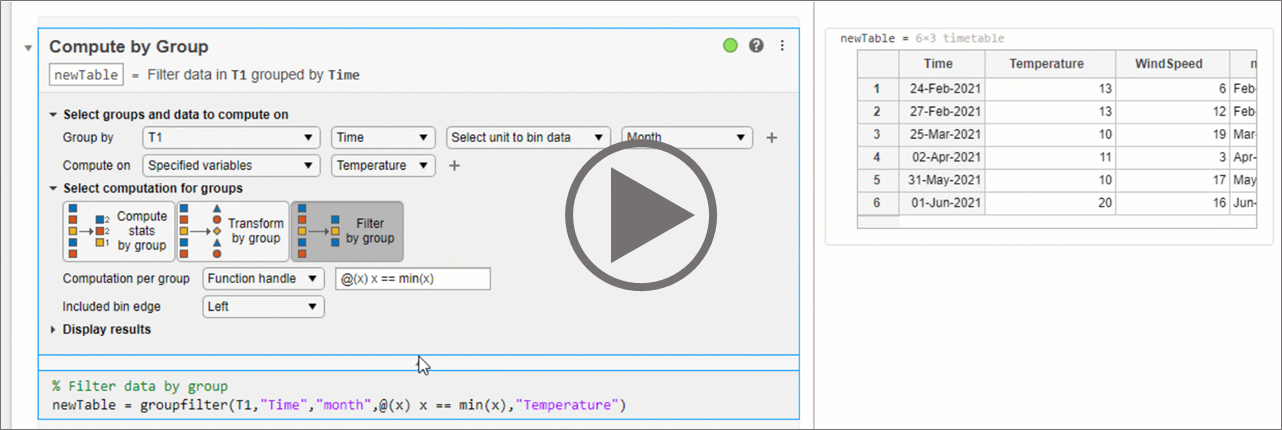1282x430 pixels.
Task: Select the Compute stats by group option
Action: tap(117, 231)
